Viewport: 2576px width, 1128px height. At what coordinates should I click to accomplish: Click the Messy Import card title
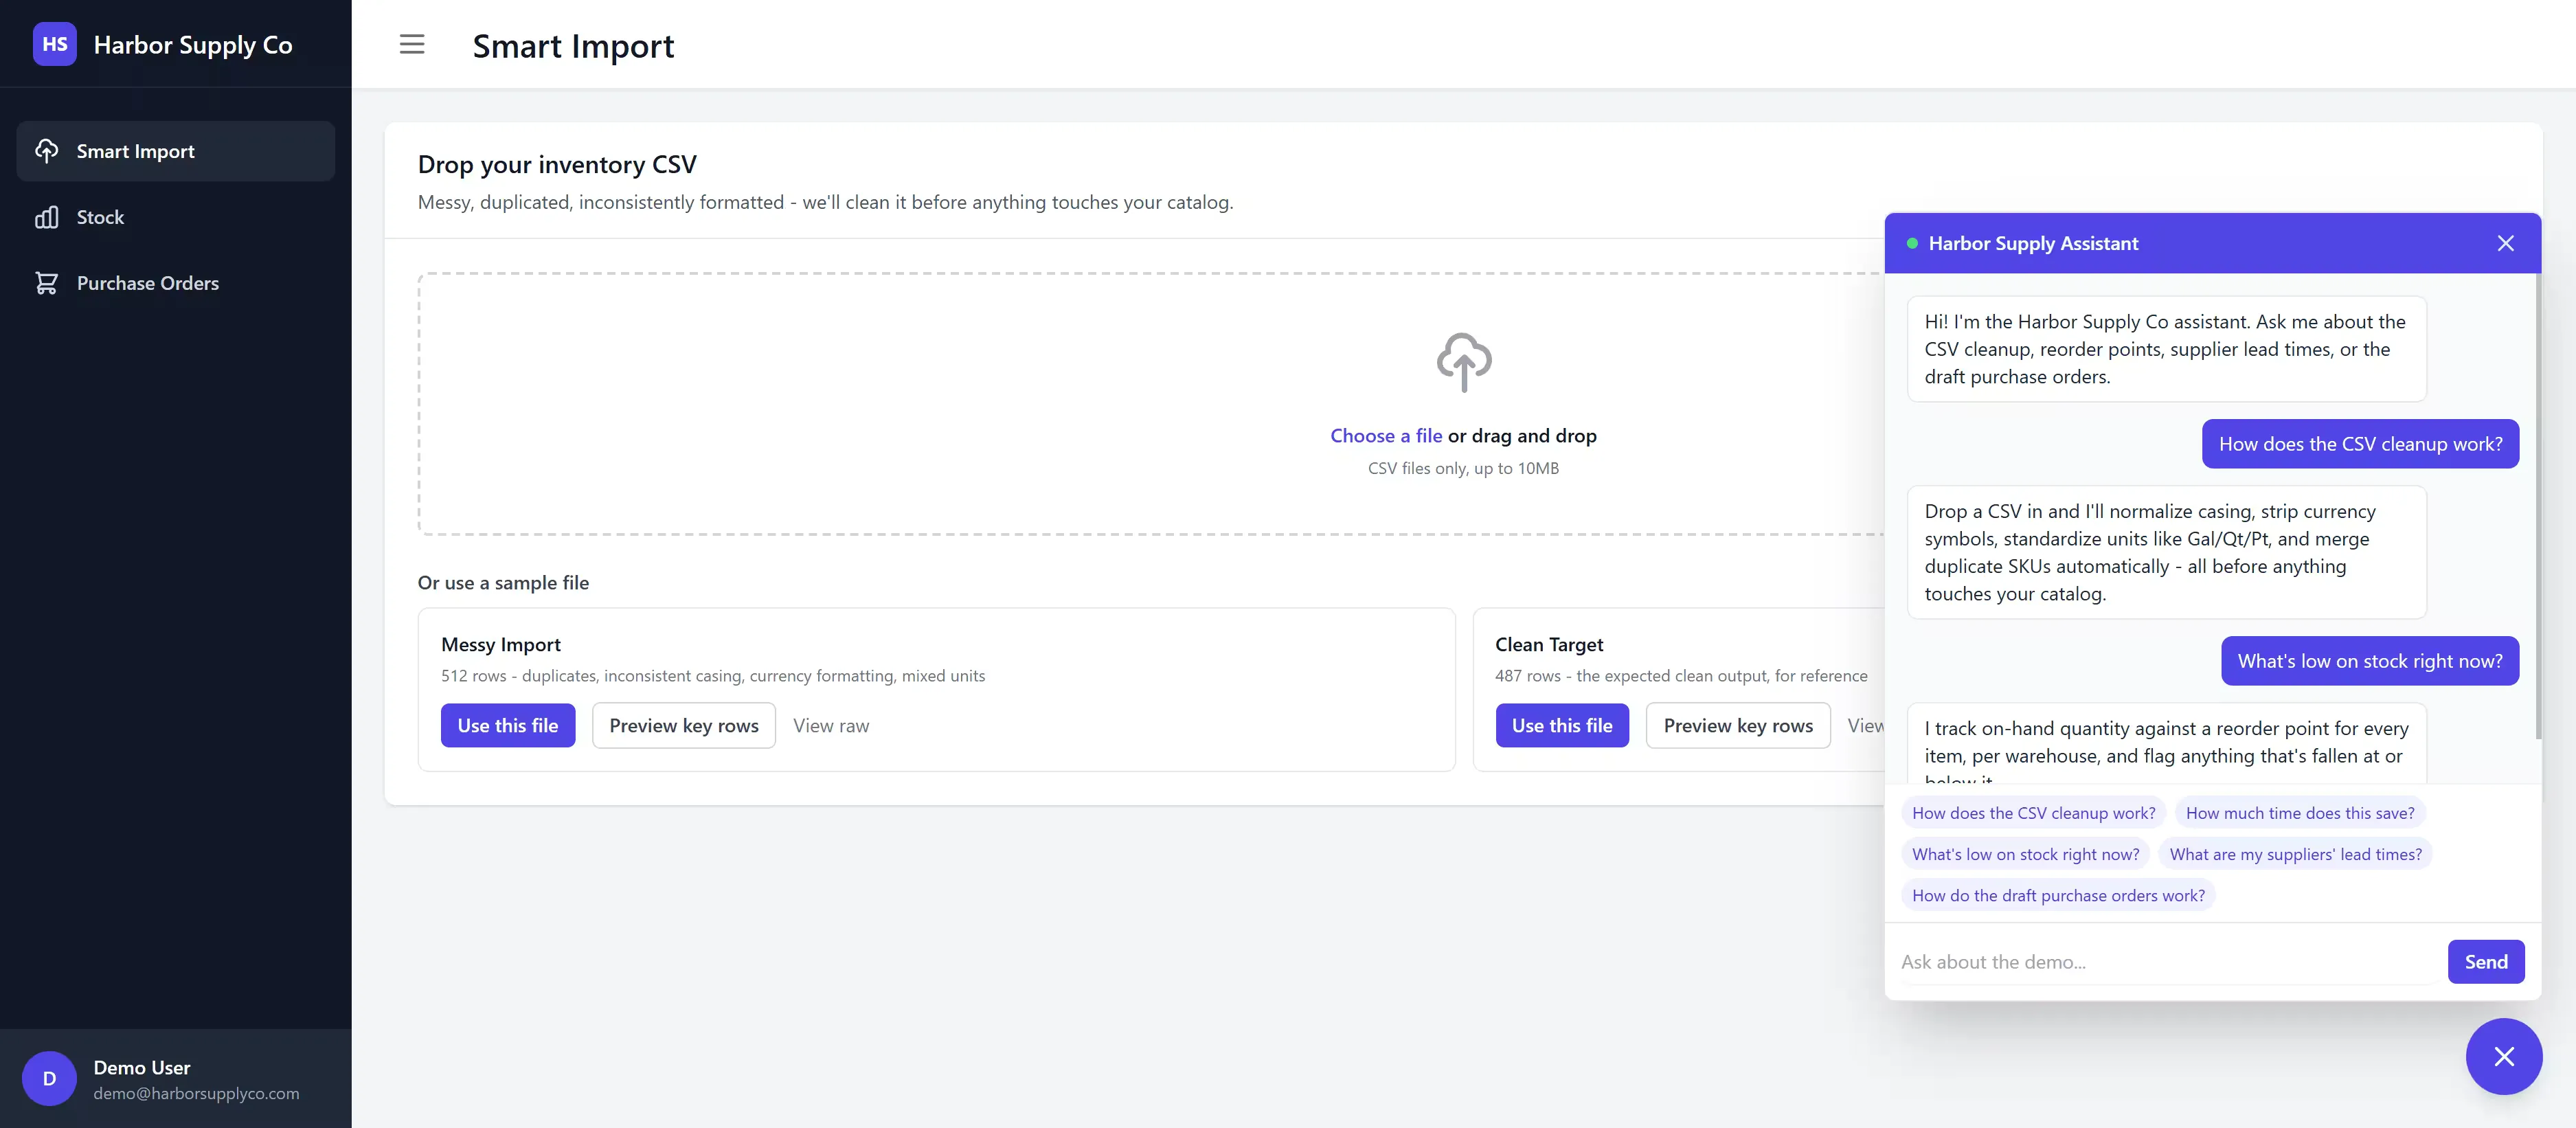(500, 644)
